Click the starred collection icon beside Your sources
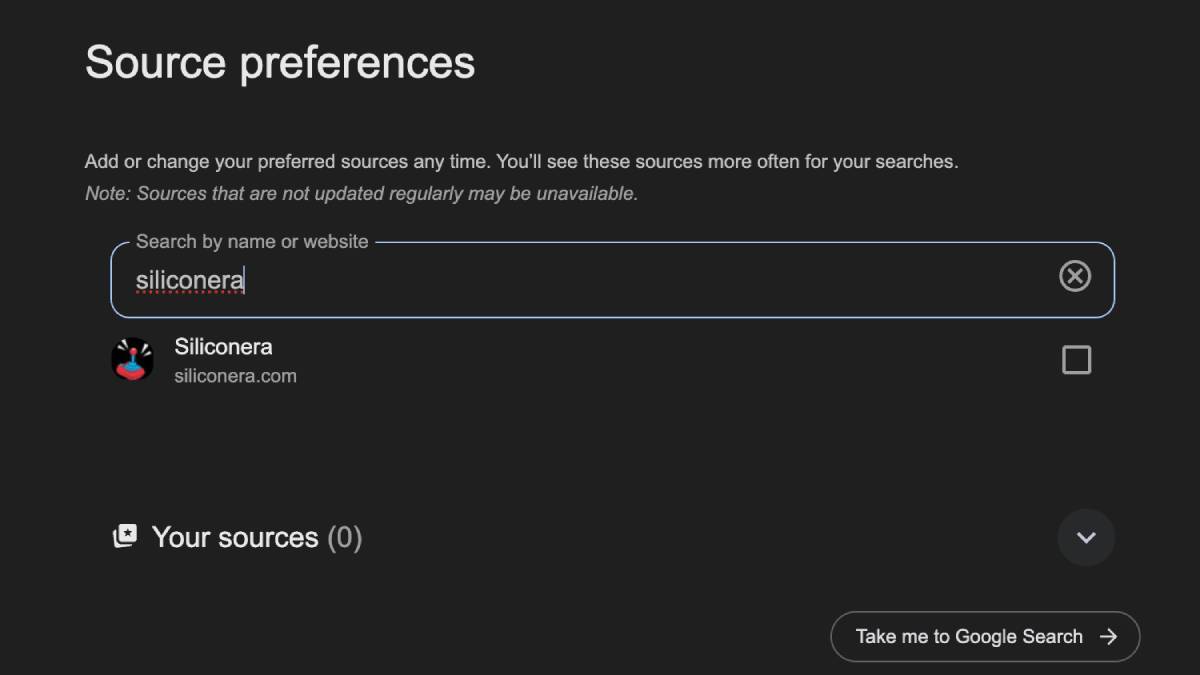Viewport: 1200px width, 675px height. [125, 537]
